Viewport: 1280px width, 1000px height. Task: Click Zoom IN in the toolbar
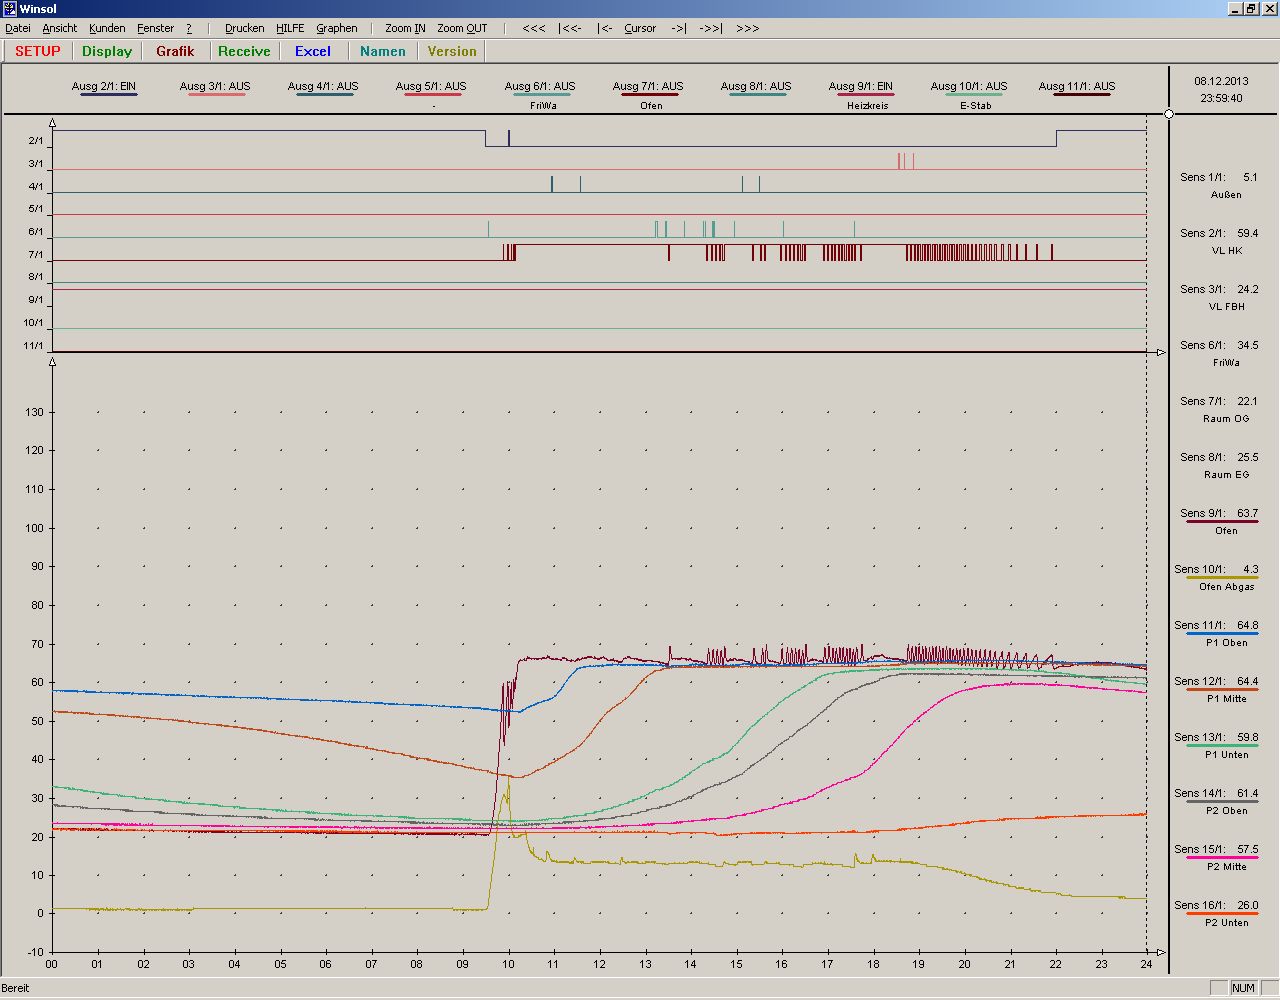pyautogui.click(x=405, y=28)
